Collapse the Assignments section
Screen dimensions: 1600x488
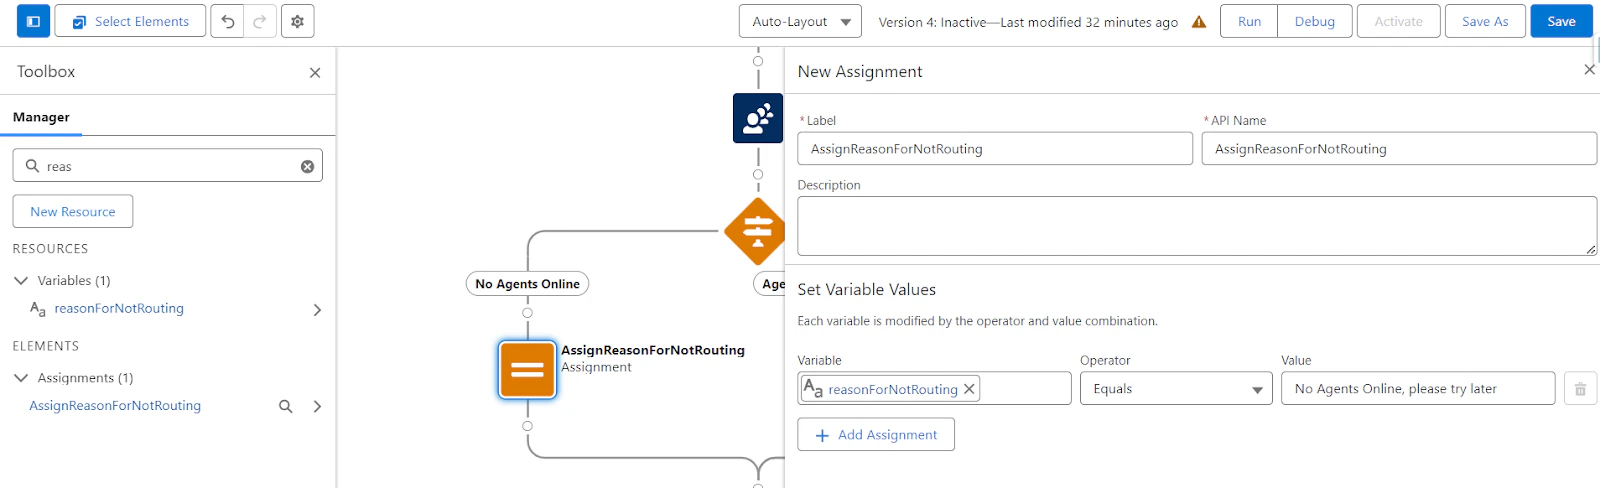tap(21, 378)
